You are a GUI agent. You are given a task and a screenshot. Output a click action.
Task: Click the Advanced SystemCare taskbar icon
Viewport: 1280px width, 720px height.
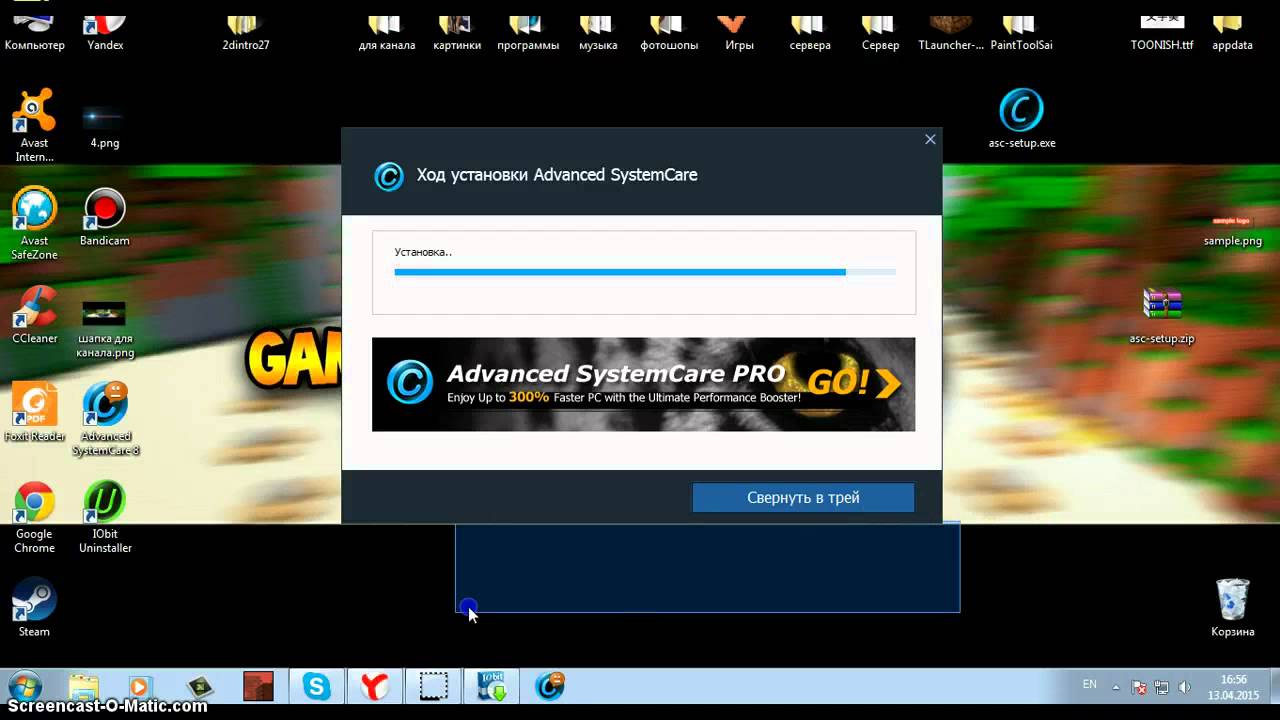click(x=549, y=687)
